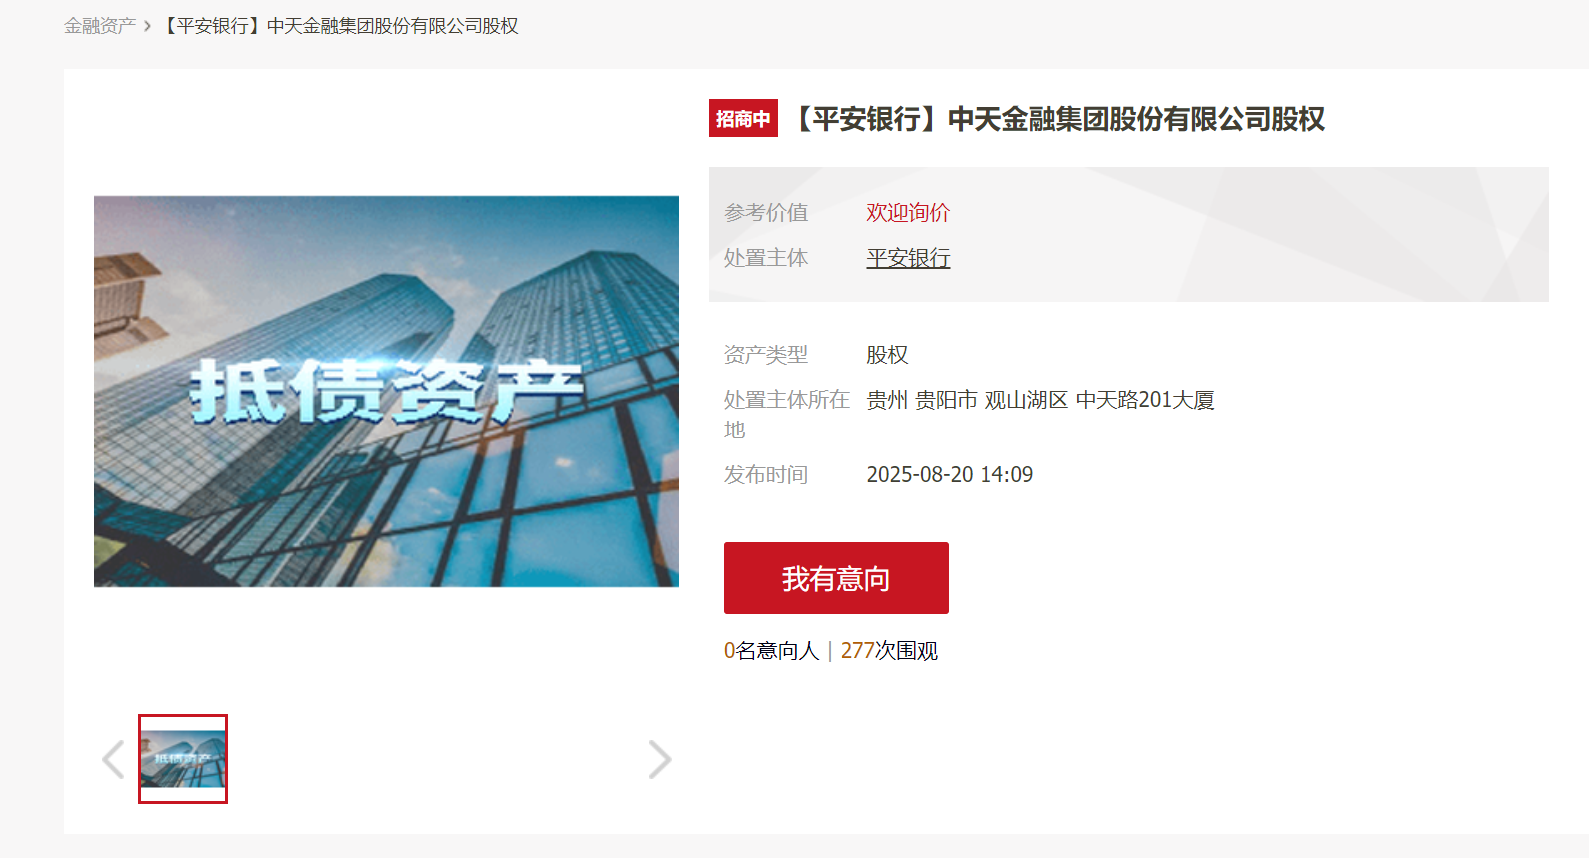Click the 招商中 status badge
This screenshot has height=858, width=1589.
click(x=743, y=118)
